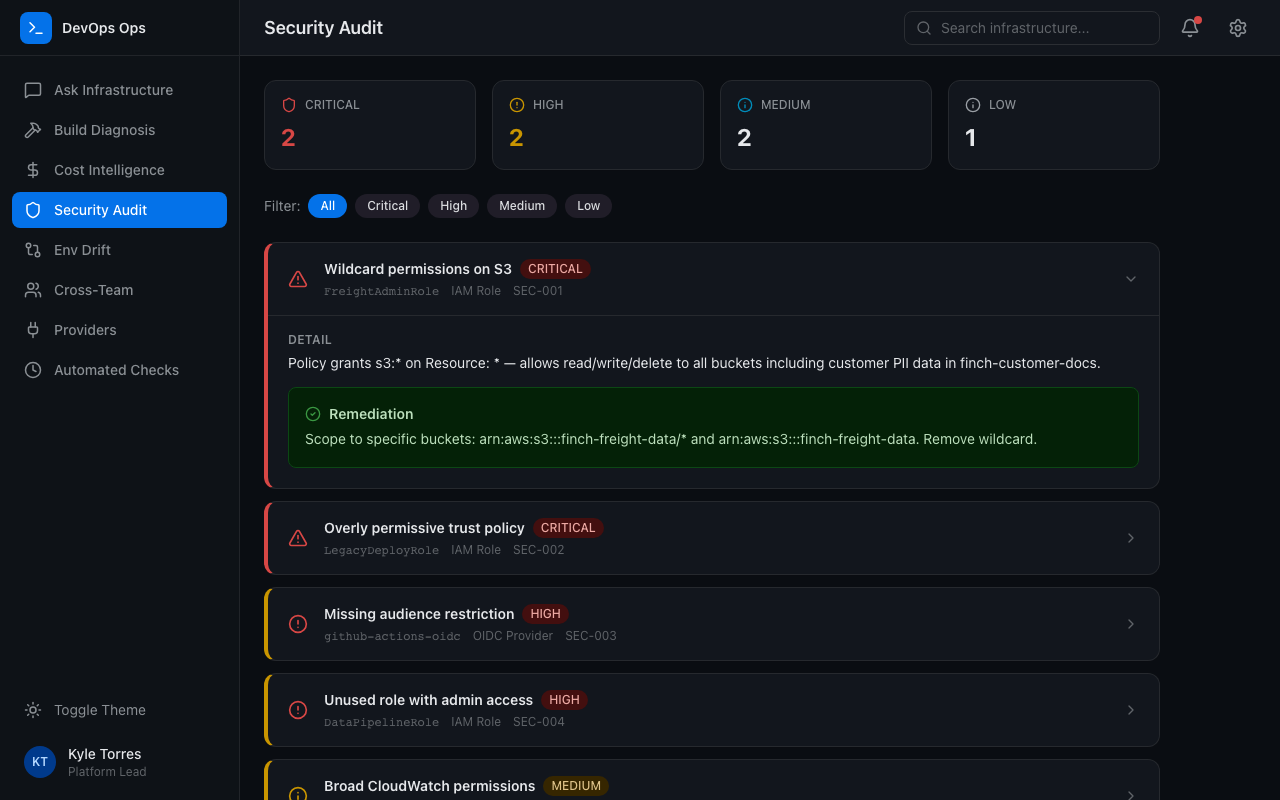Open the Automated Checks clock icon
The width and height of the screenshot is (1280, 800).
[33, 370]
